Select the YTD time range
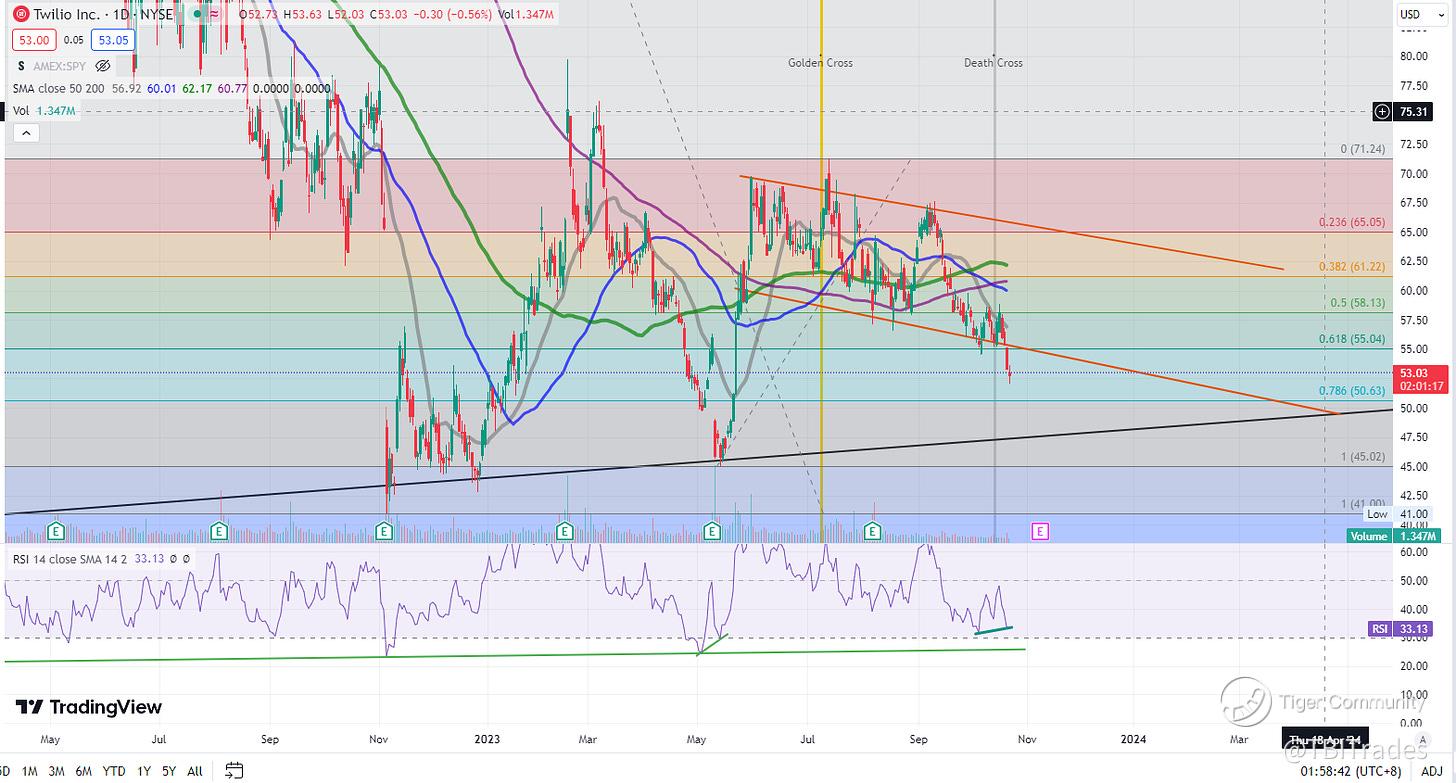 pos(114,771)
